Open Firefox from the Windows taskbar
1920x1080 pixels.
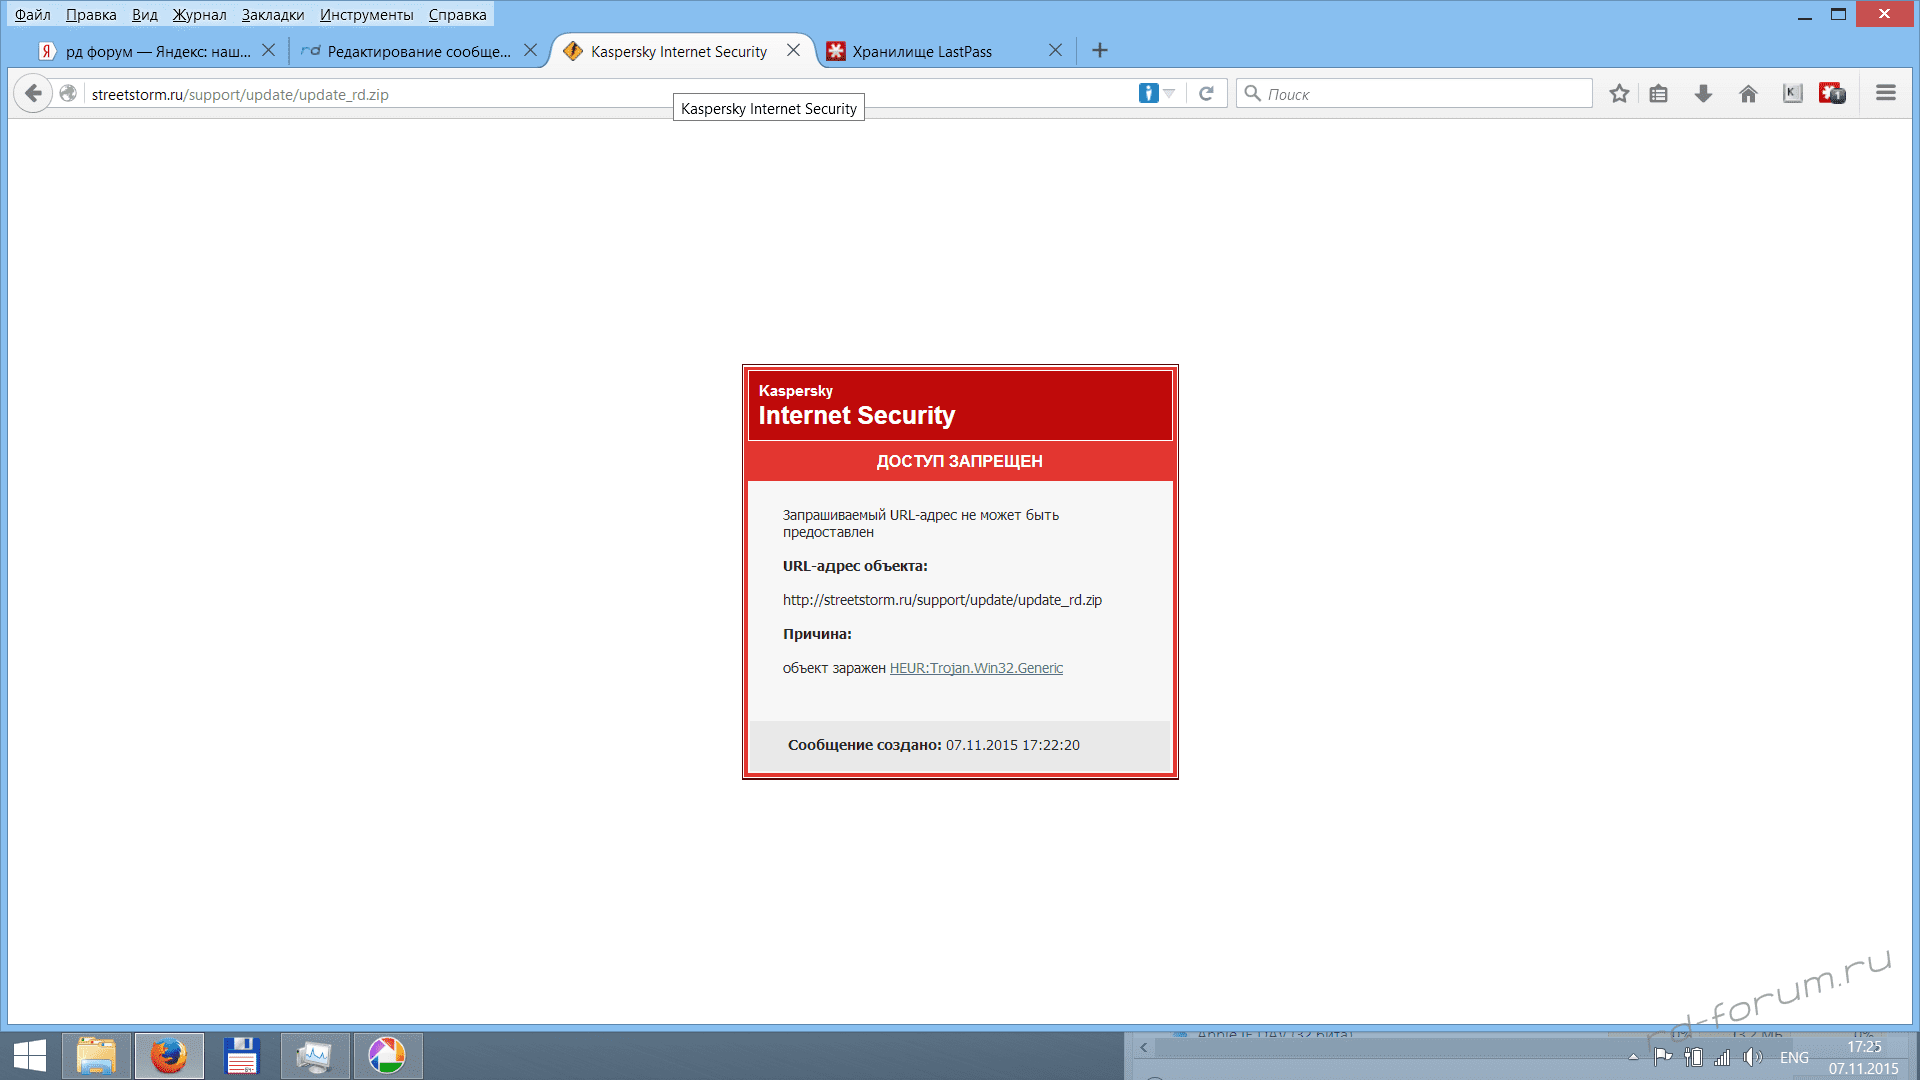tap(169, 1056)
